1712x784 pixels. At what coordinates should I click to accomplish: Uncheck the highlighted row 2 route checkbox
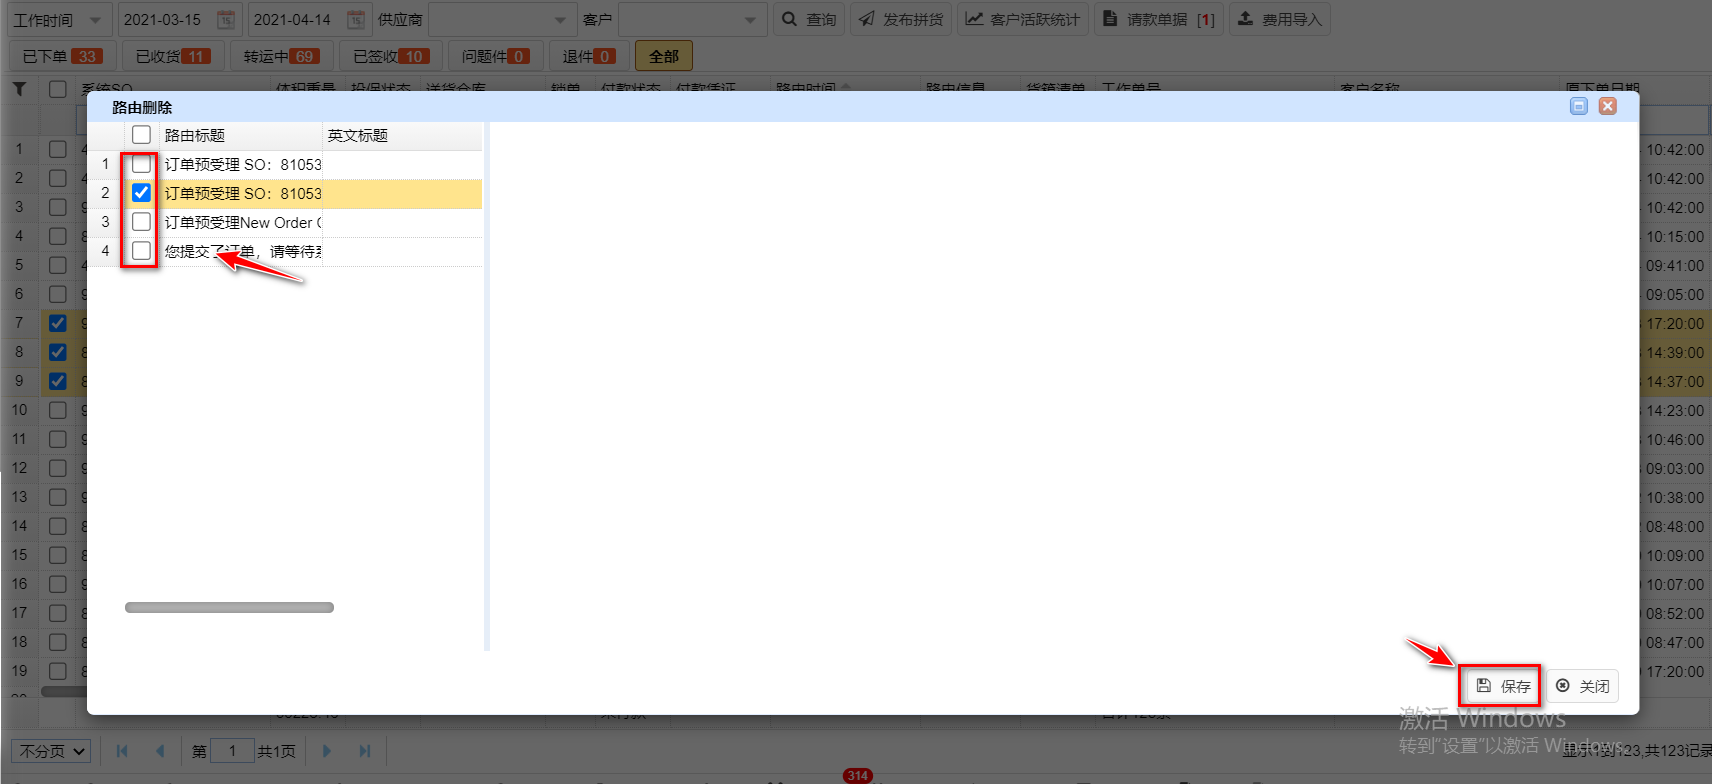click(x=141, y=193)
